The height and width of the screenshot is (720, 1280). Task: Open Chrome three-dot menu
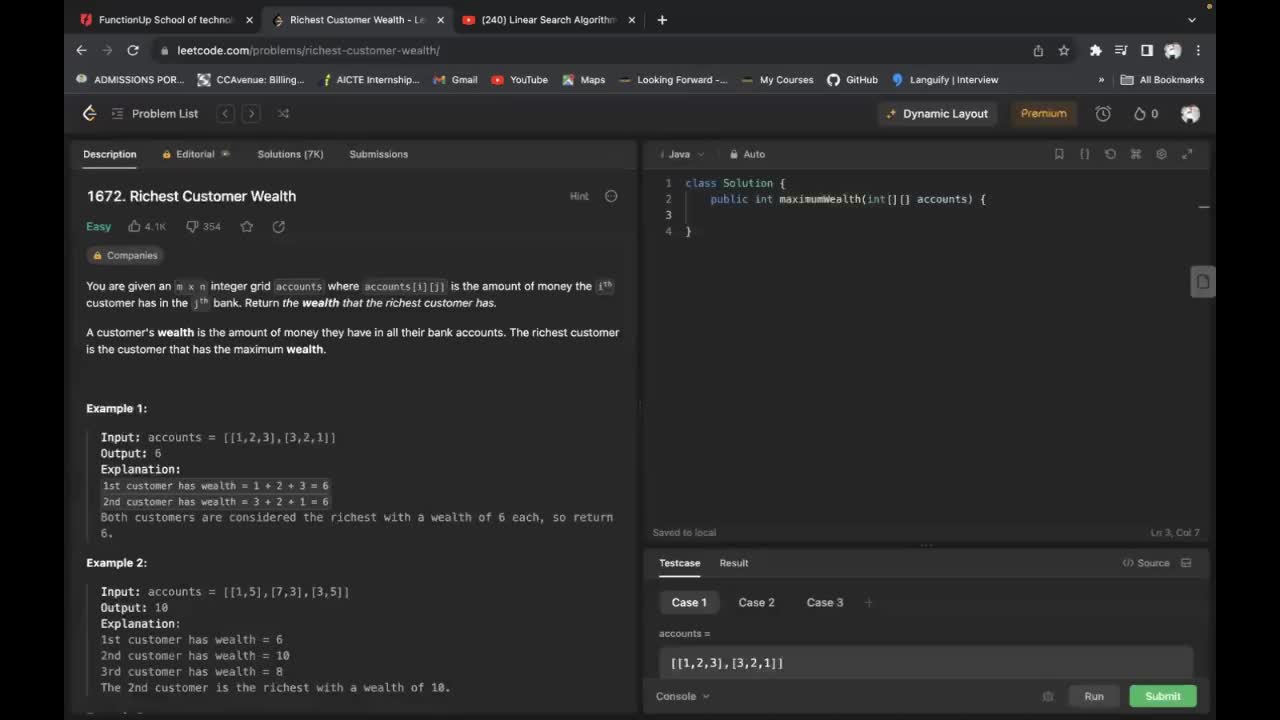[x=1198, y=50]
